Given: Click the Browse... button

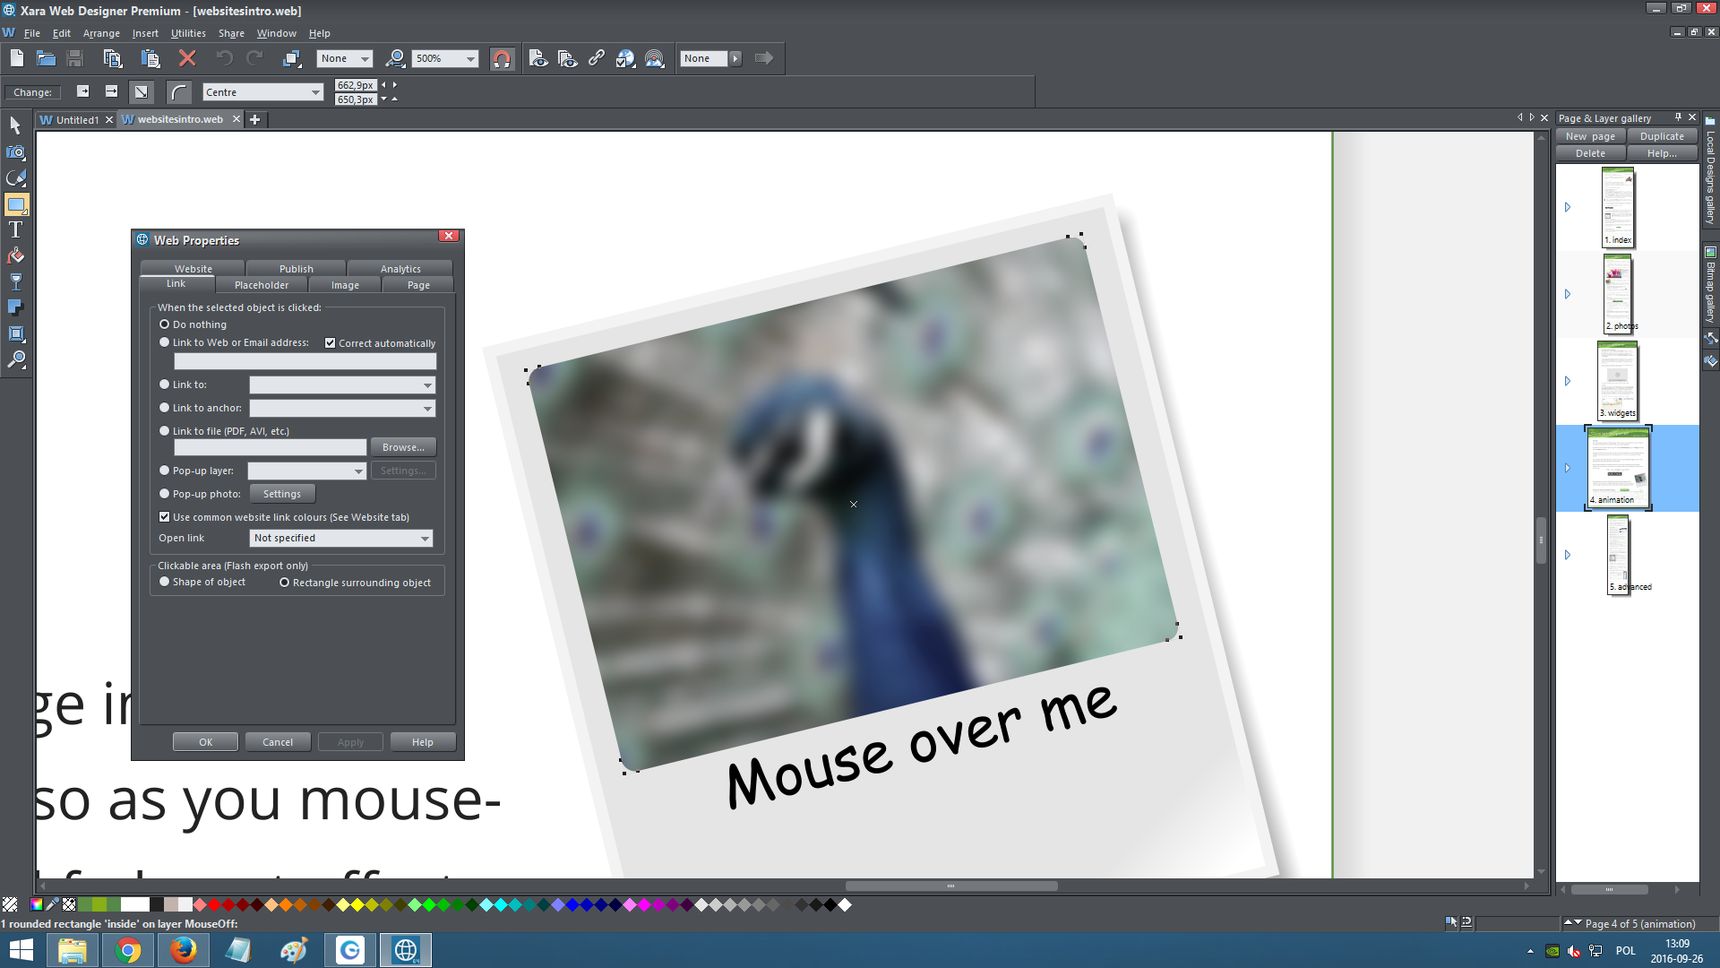Looking at the screenshot, I should tap(403, 447).
